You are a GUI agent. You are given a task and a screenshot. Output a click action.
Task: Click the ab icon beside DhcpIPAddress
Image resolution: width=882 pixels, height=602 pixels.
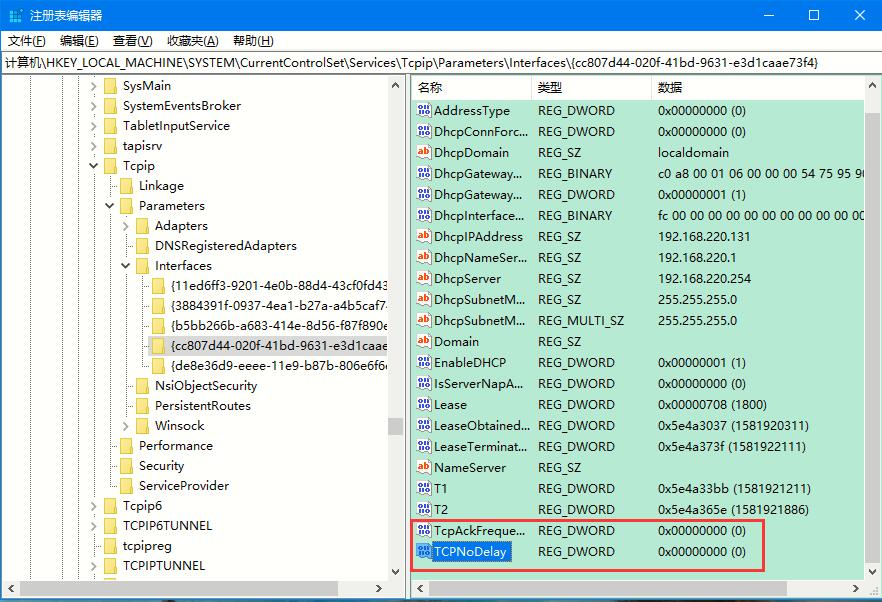tap(426, 236)
